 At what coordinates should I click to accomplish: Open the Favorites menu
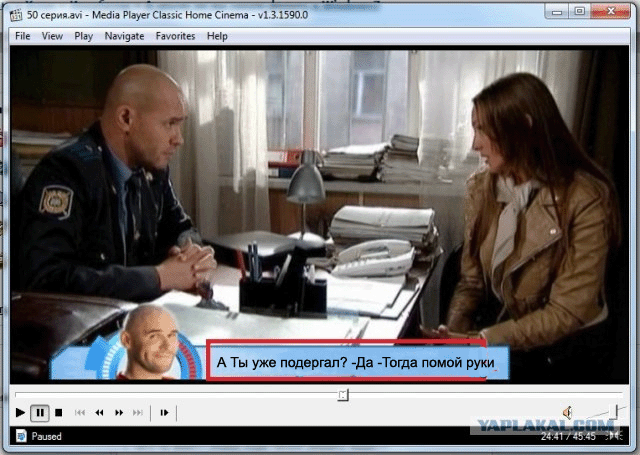pyautogui.click(x=176, y=36)
